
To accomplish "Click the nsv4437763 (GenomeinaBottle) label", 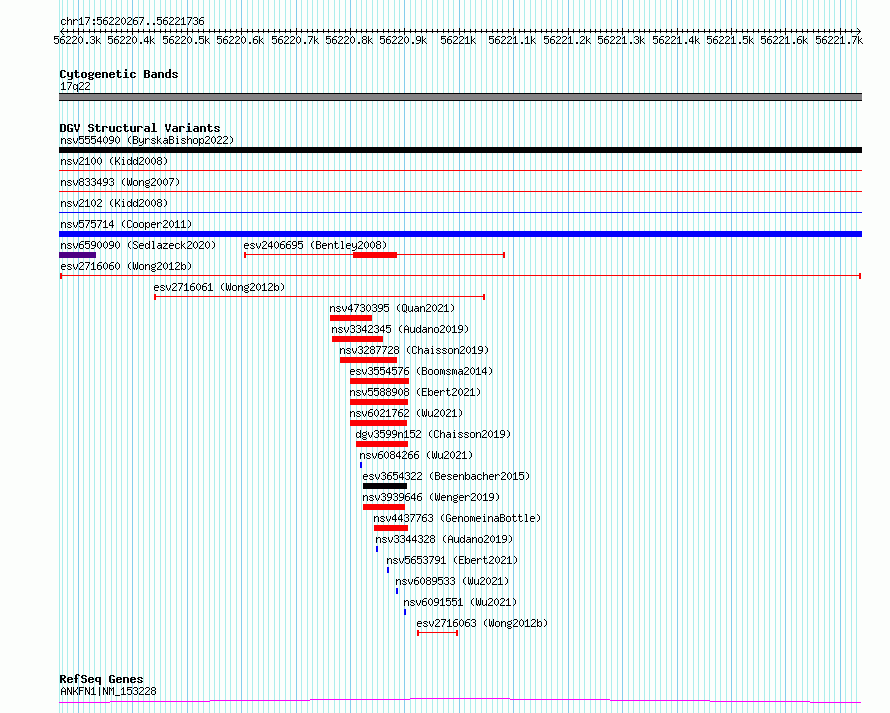I will coord(457,518).
